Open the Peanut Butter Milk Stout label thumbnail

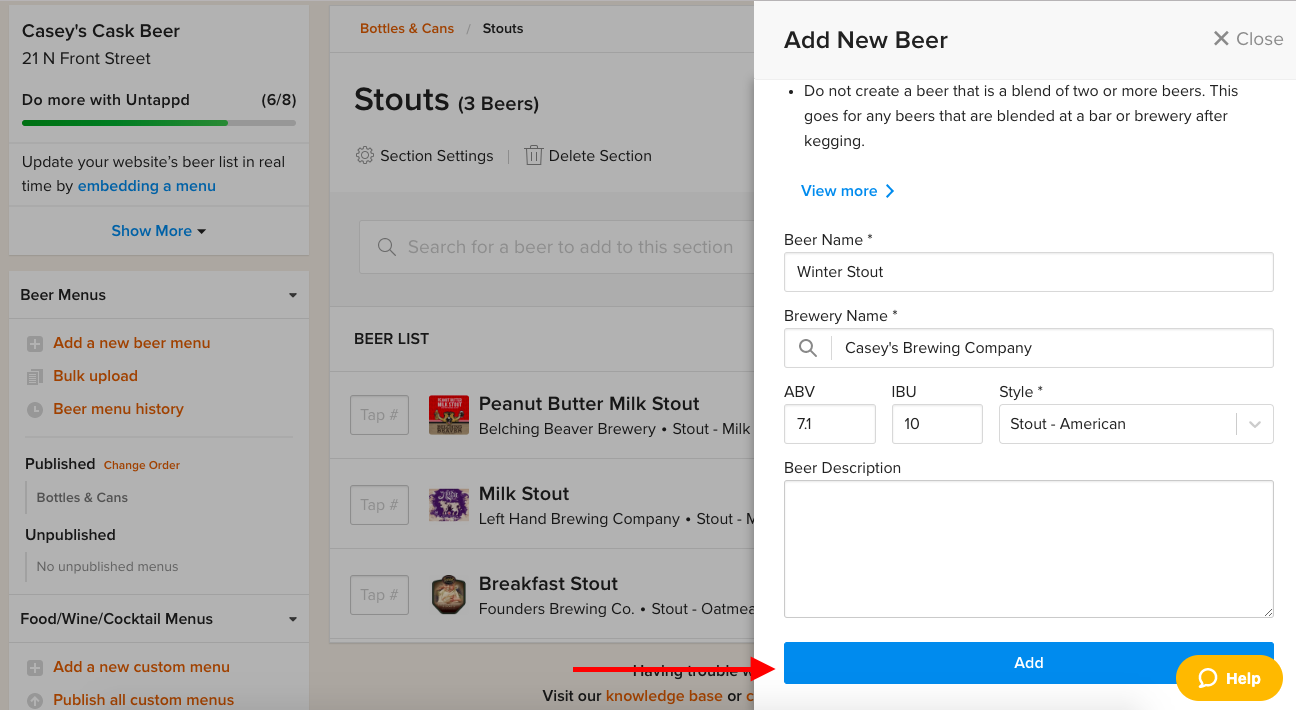coord(449,415)
